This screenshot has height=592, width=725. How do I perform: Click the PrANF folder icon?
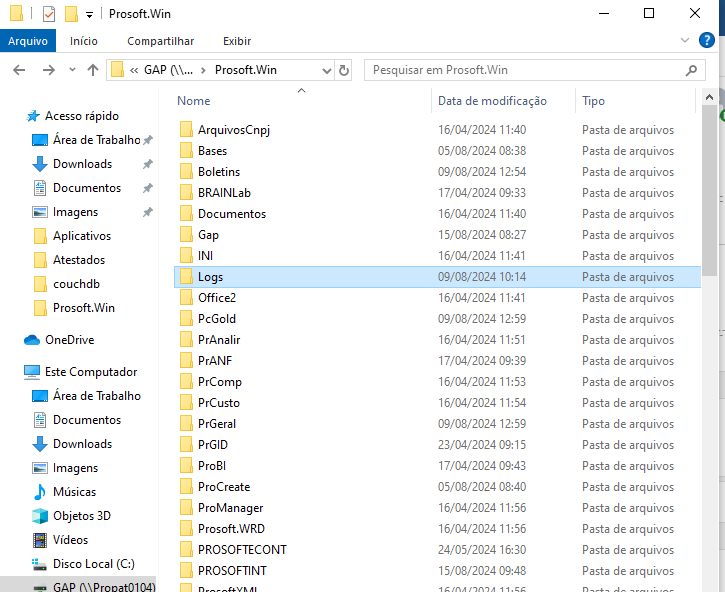[186, 361]
